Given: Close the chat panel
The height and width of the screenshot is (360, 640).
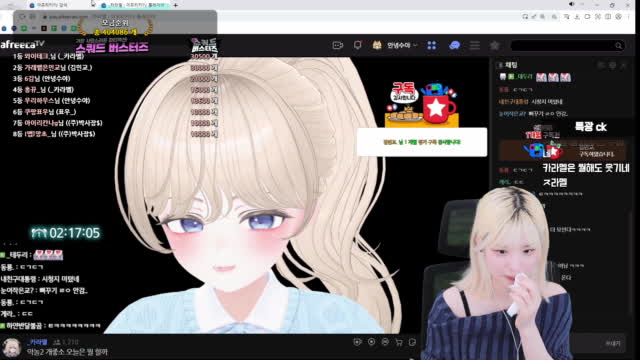Looking at the screenshot, I should 624,65.
